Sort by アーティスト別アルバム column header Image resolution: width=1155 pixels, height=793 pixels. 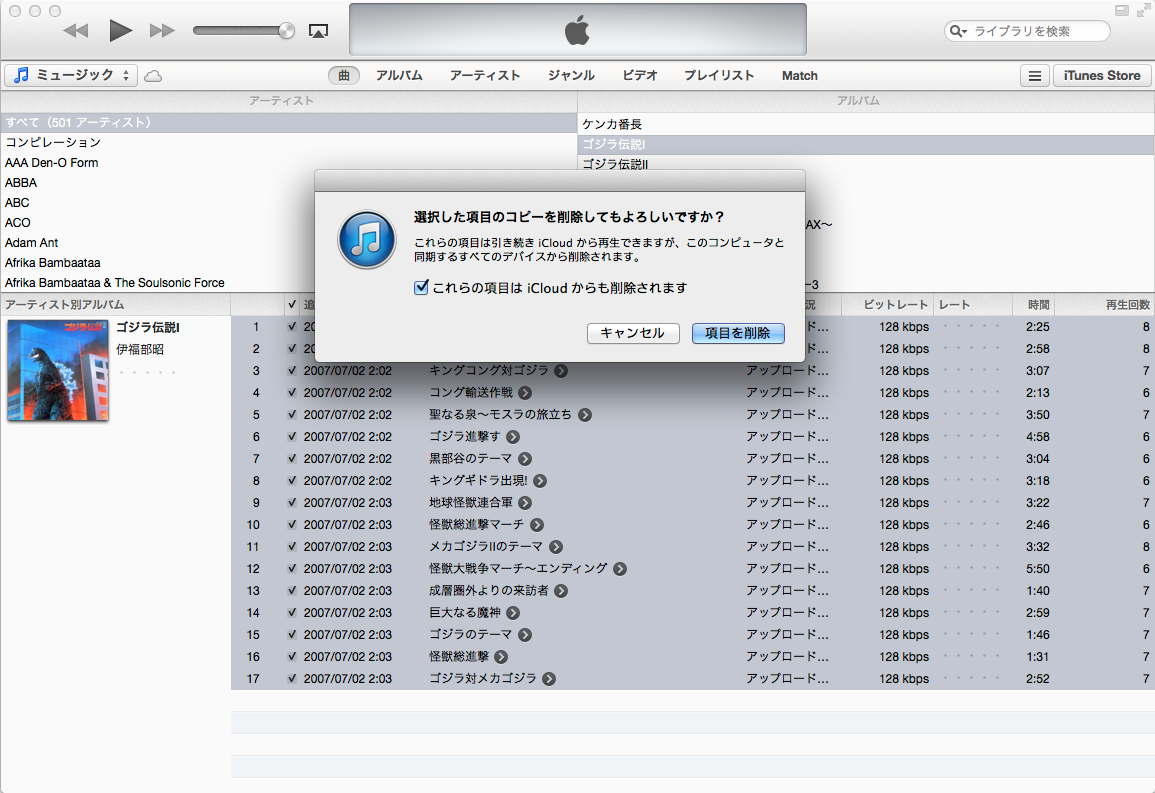(x=116, y=304)
